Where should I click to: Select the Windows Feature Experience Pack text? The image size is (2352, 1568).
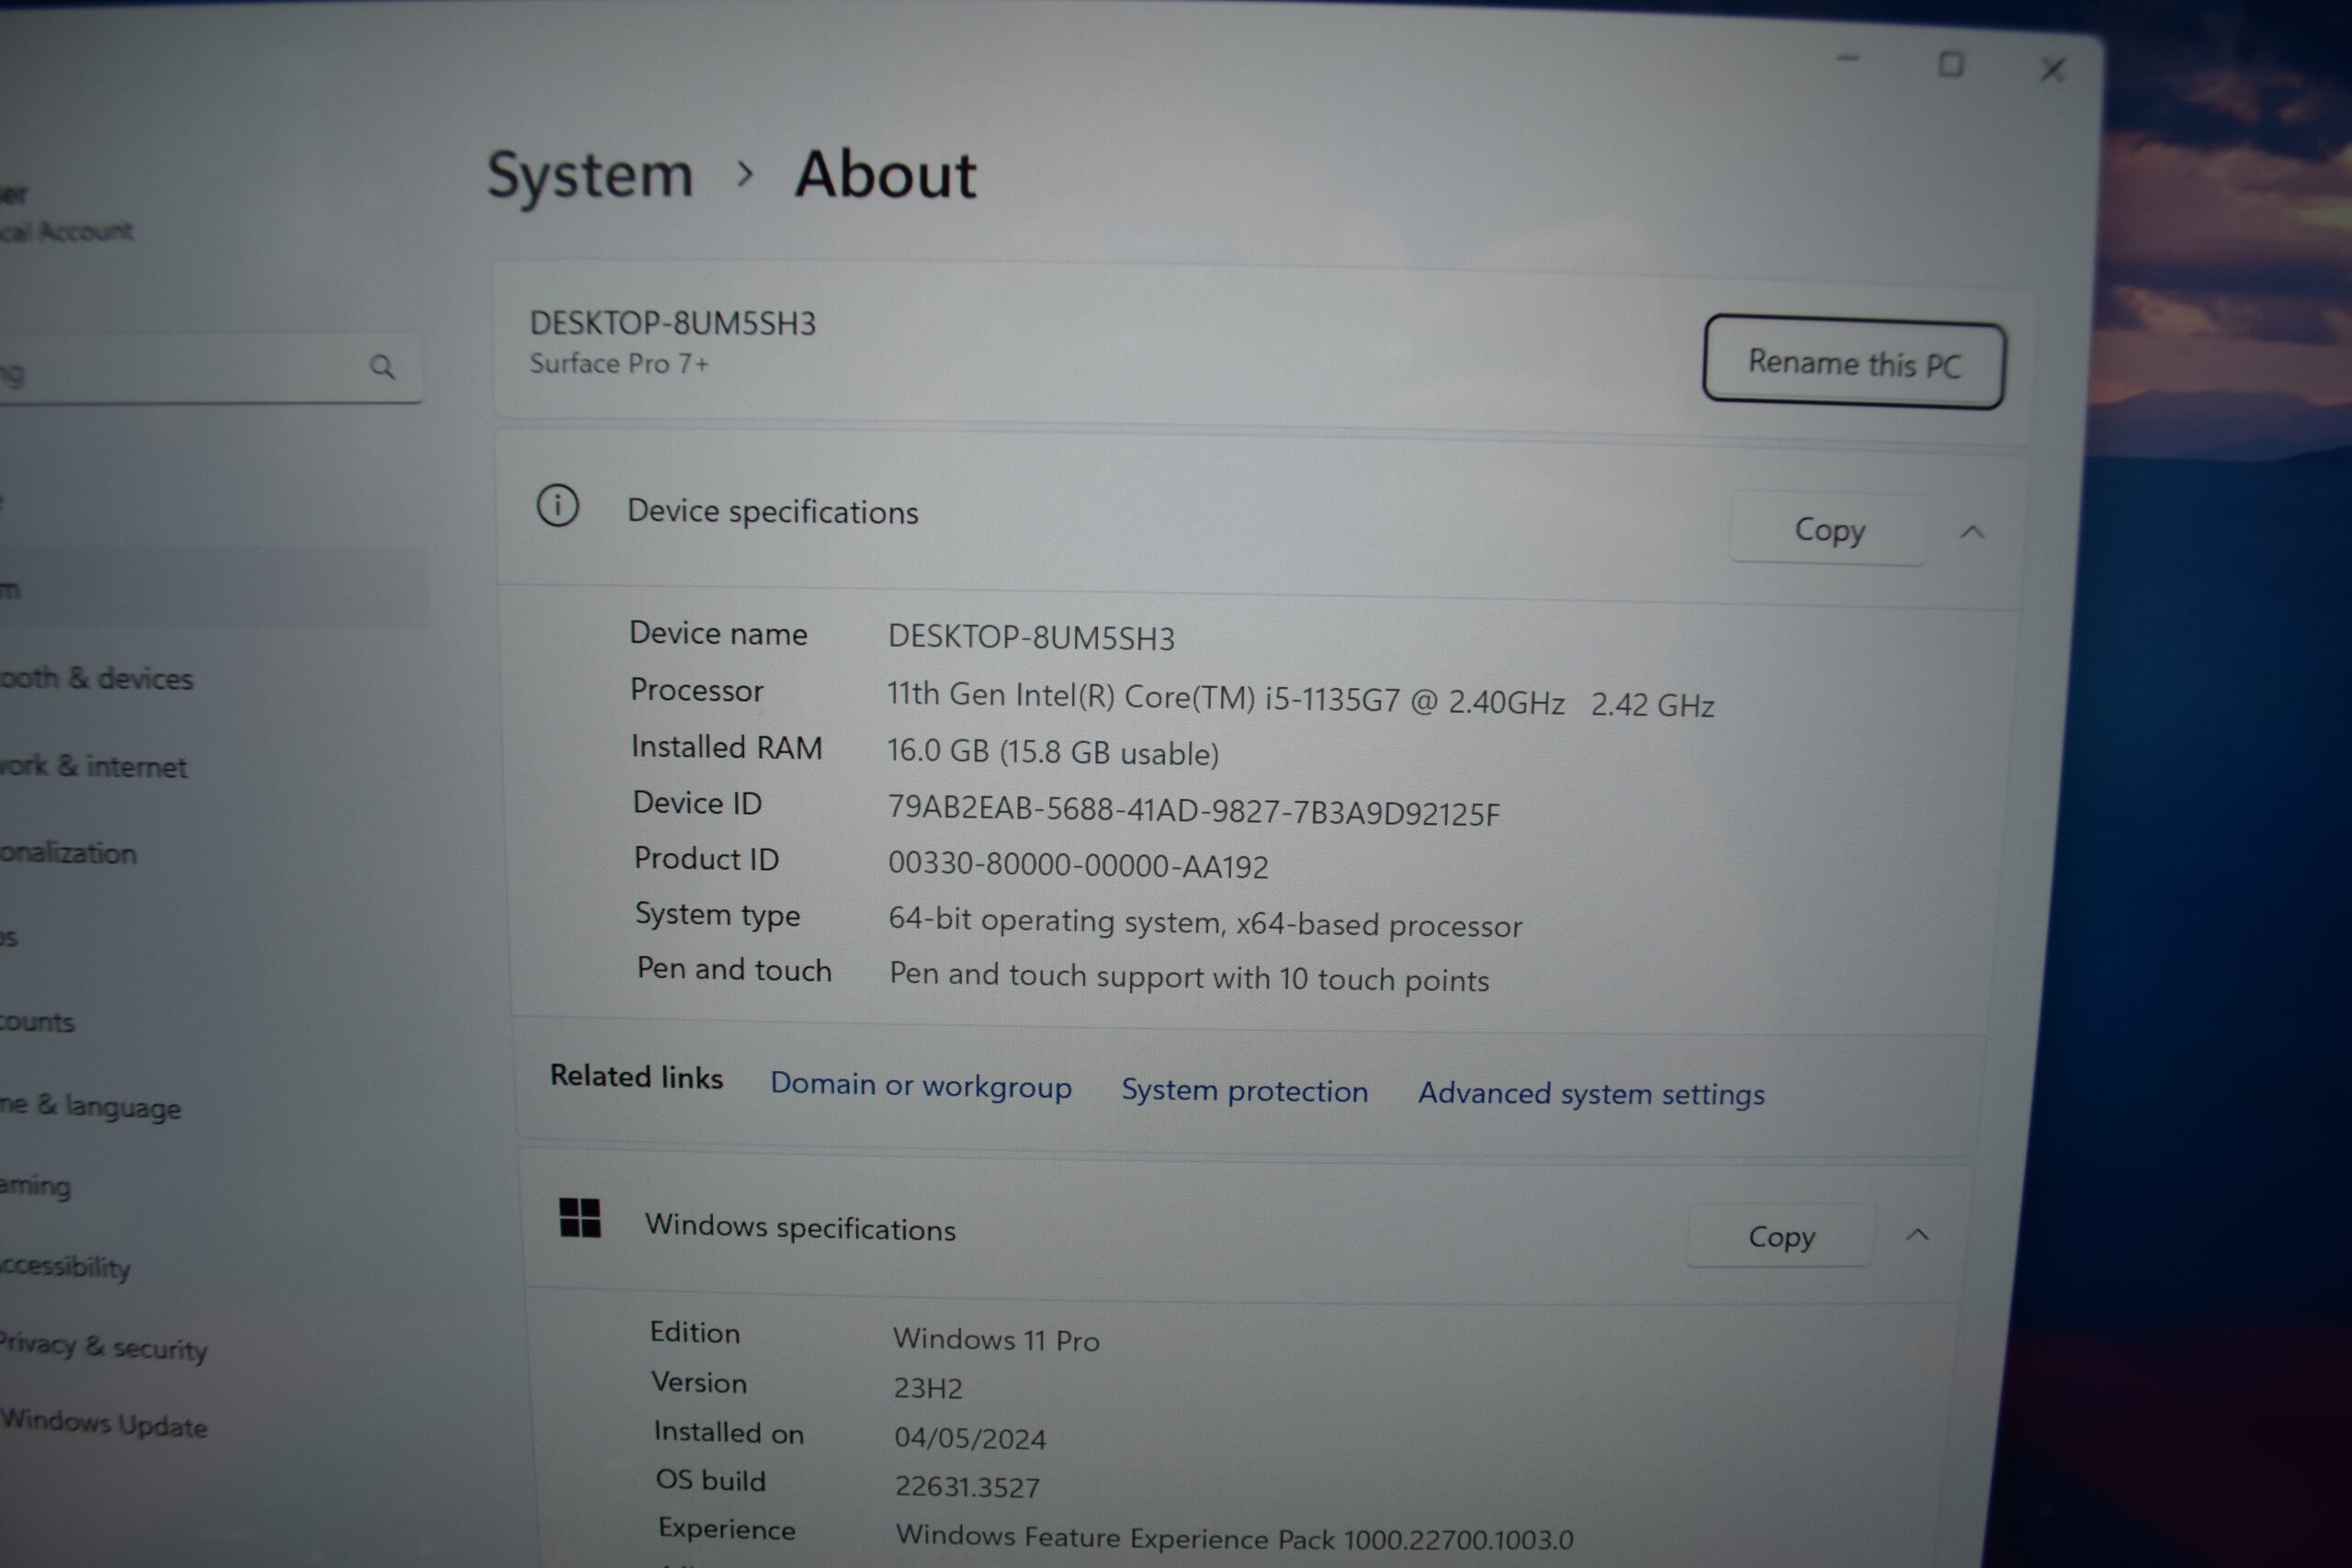coord(1234,1538)
